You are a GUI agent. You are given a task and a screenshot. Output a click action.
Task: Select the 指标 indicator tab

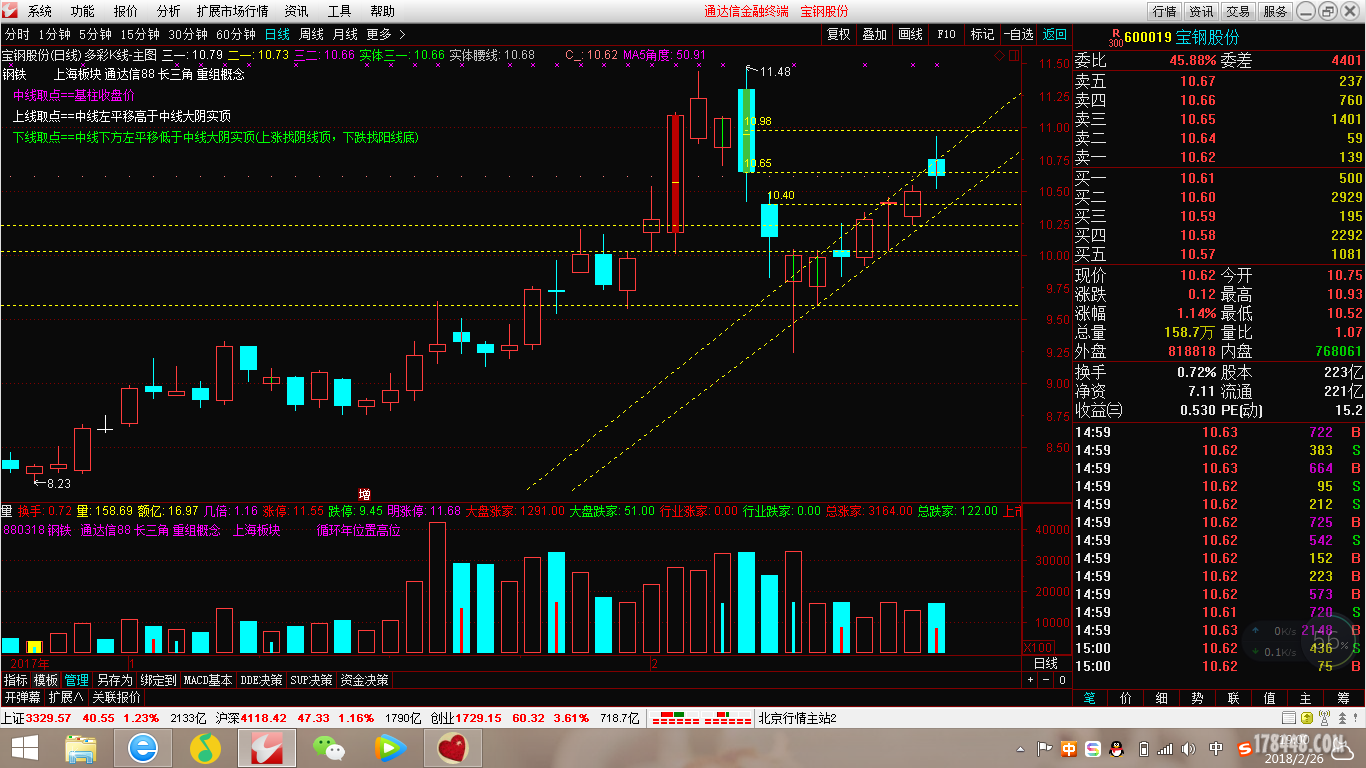point(16,680)
